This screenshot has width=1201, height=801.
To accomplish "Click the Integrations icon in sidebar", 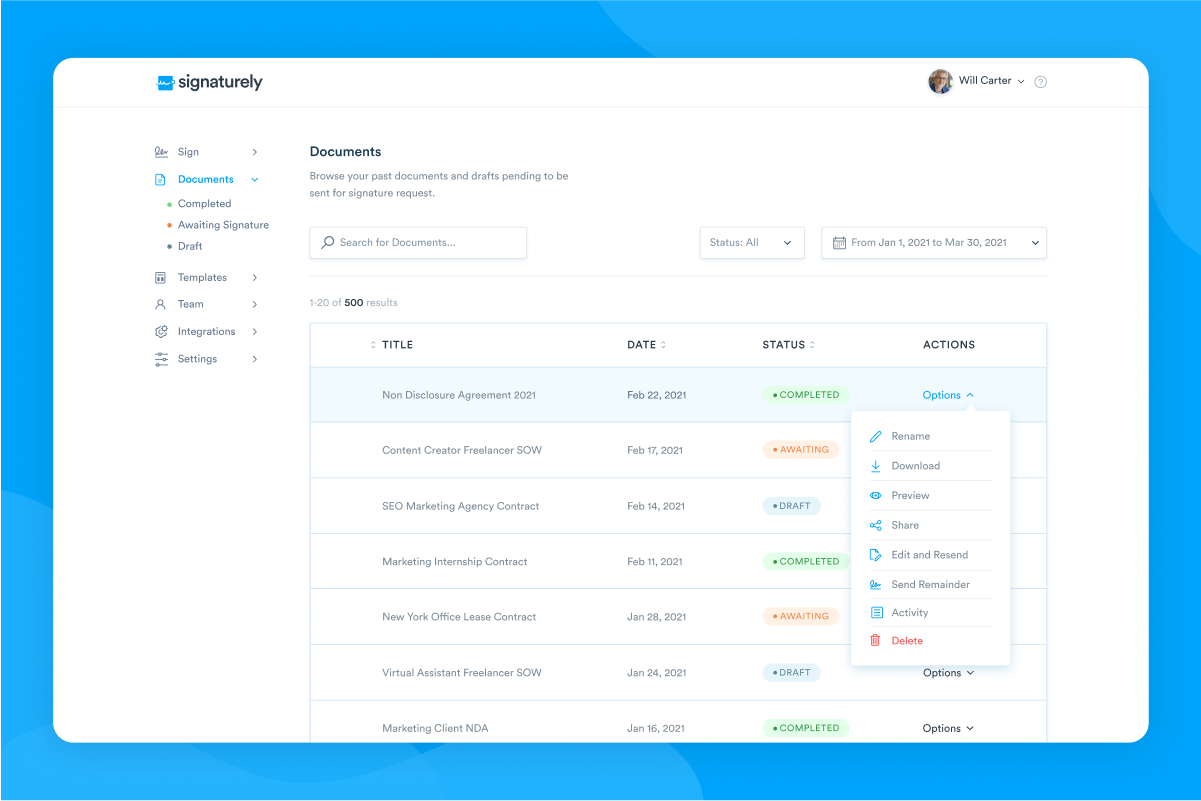I will tap(161, 332).
